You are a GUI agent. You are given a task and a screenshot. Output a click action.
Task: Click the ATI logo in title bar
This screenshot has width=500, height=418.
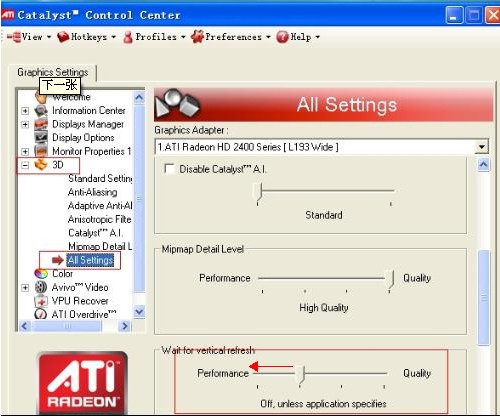pyautogui.click(x=8, y=15)
